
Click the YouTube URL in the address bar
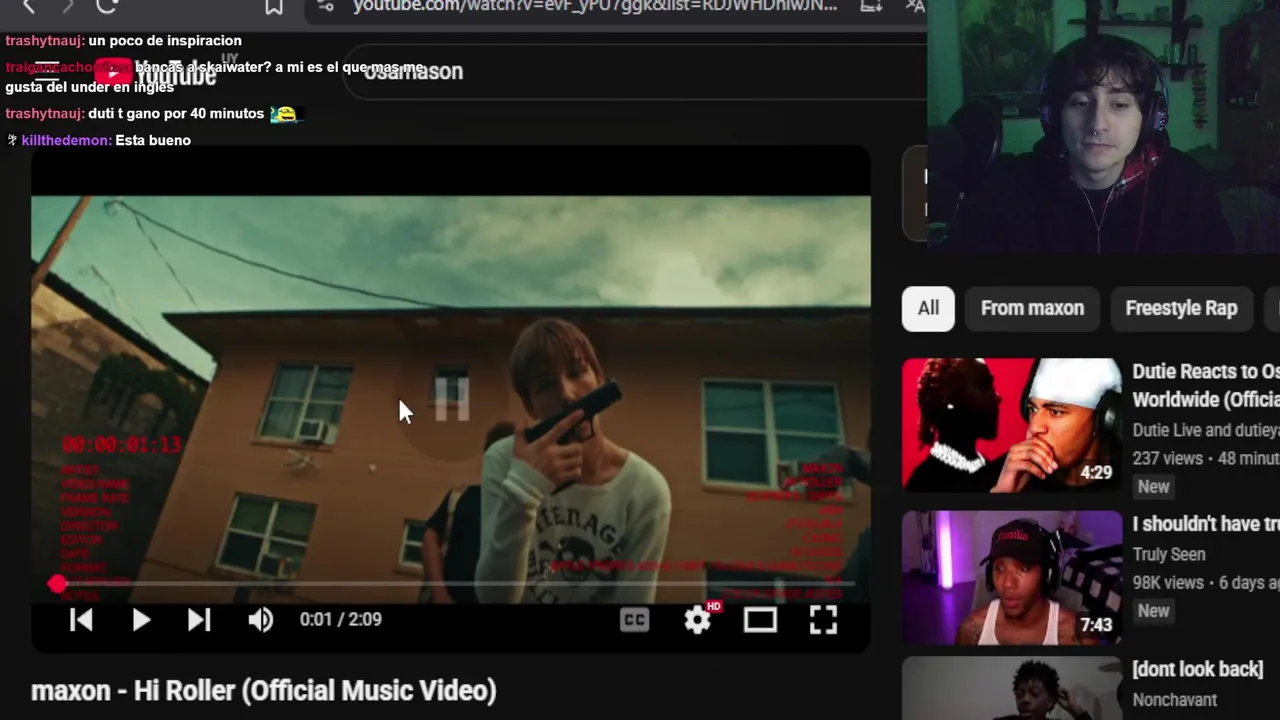[x=595, y=6]
